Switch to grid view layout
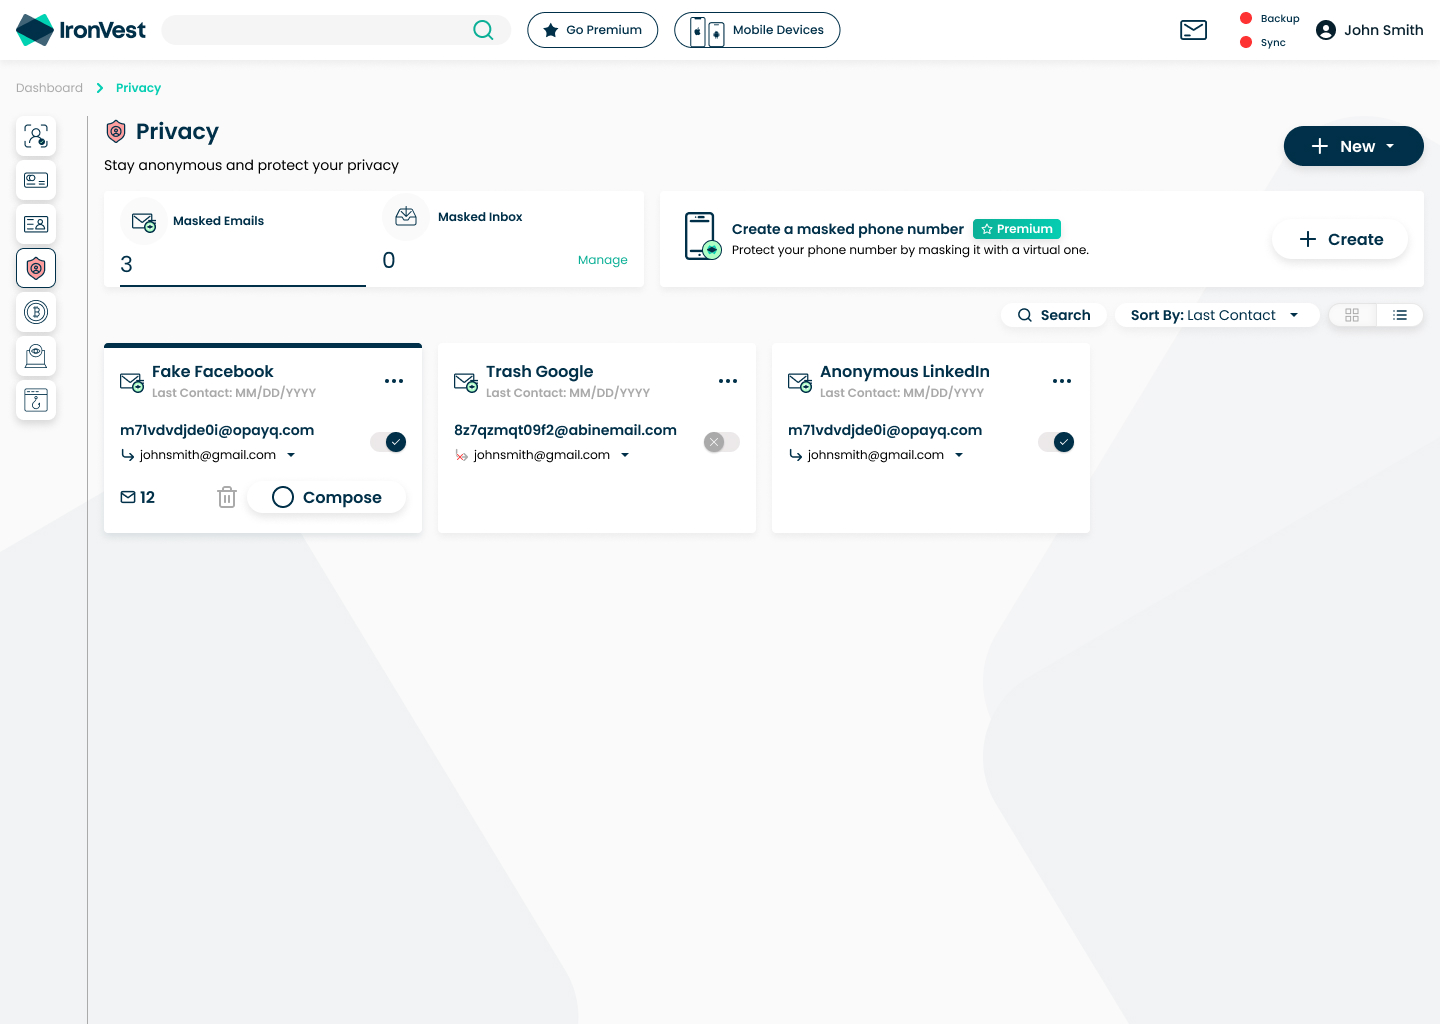Image resolution: width=1440 pixels, height=1024 pixels. point(1352,315)
